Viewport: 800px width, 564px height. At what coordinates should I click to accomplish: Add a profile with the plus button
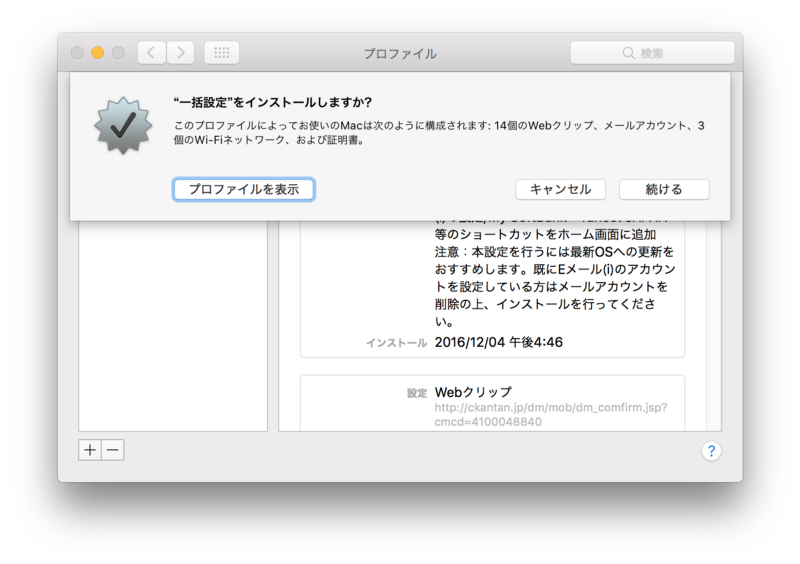click(90, 450)
